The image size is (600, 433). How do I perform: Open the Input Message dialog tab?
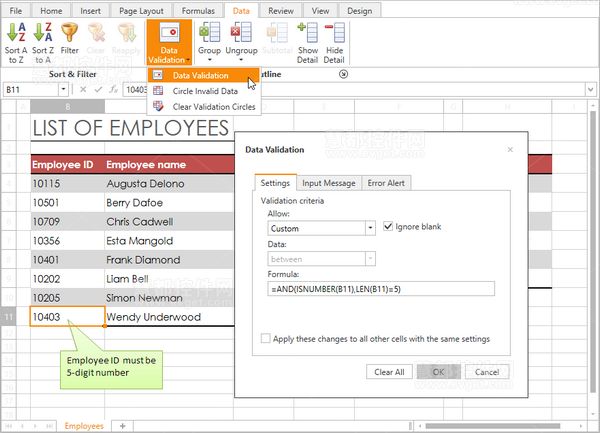point(329,183)
